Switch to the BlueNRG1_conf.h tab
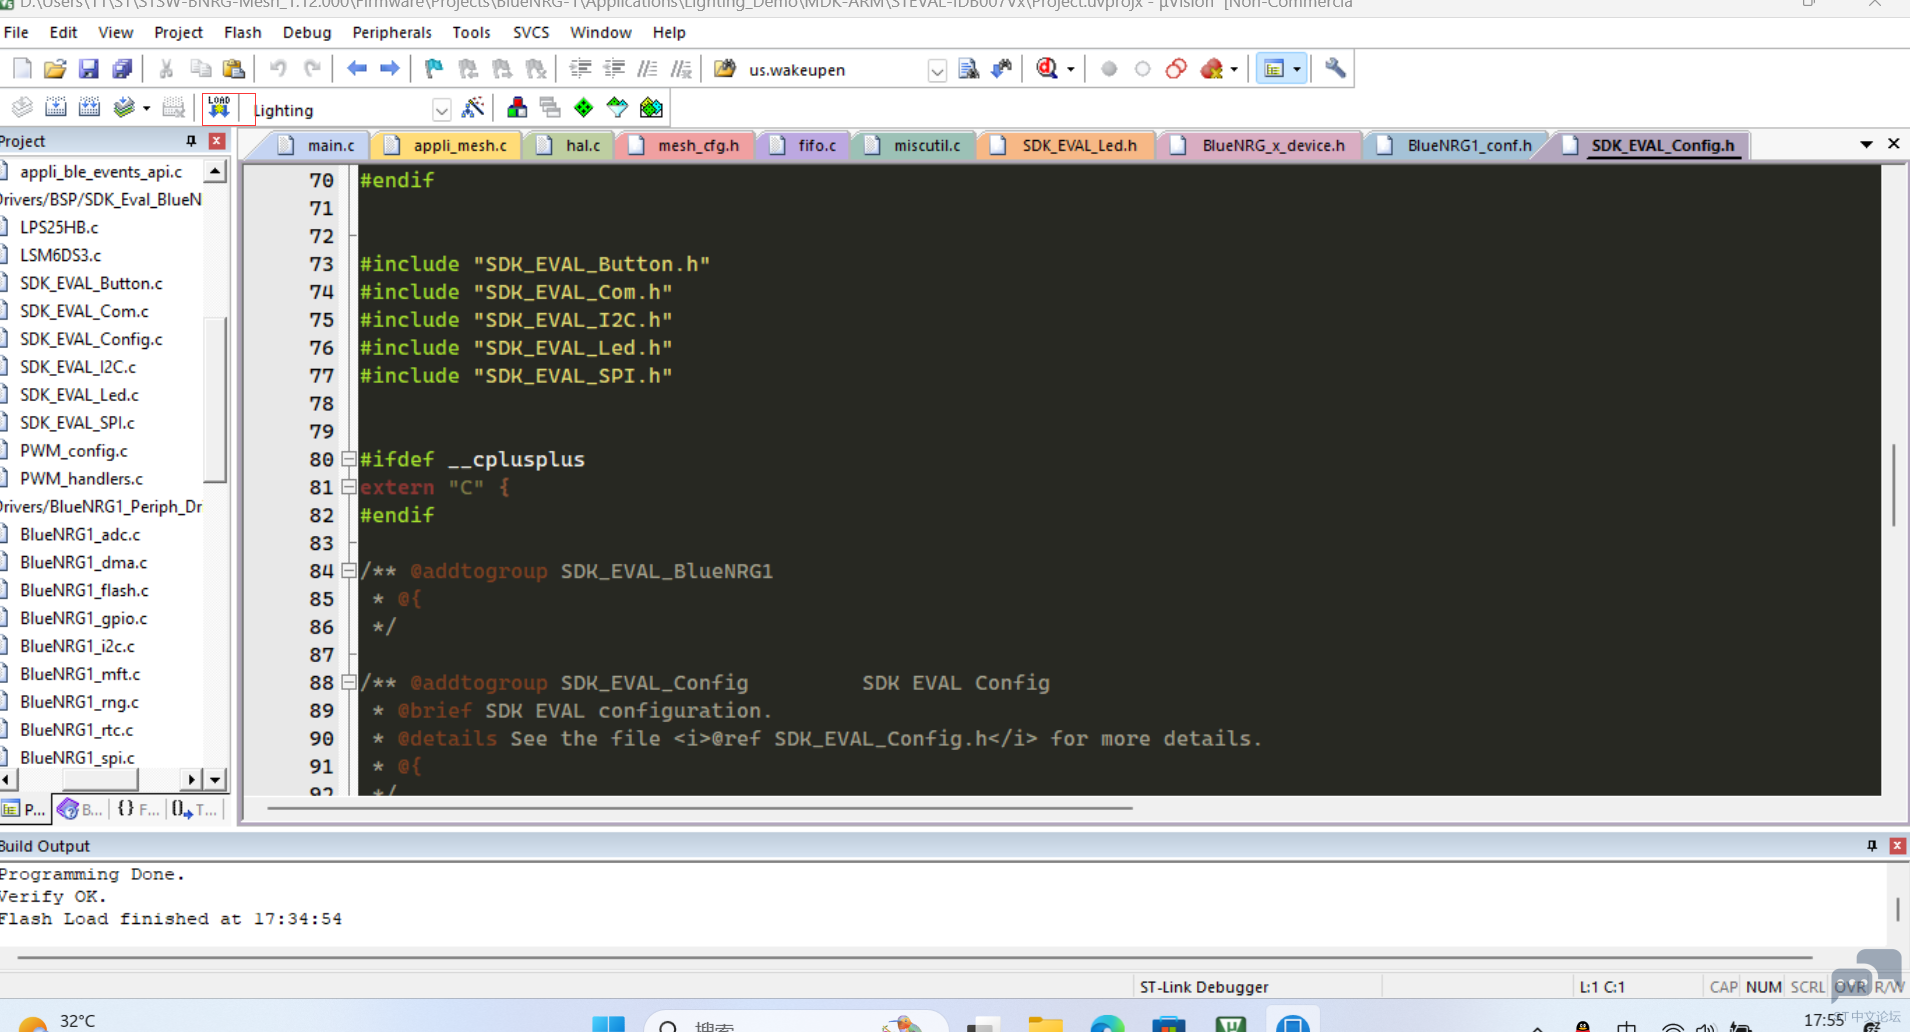 (x=1455, y=145)
